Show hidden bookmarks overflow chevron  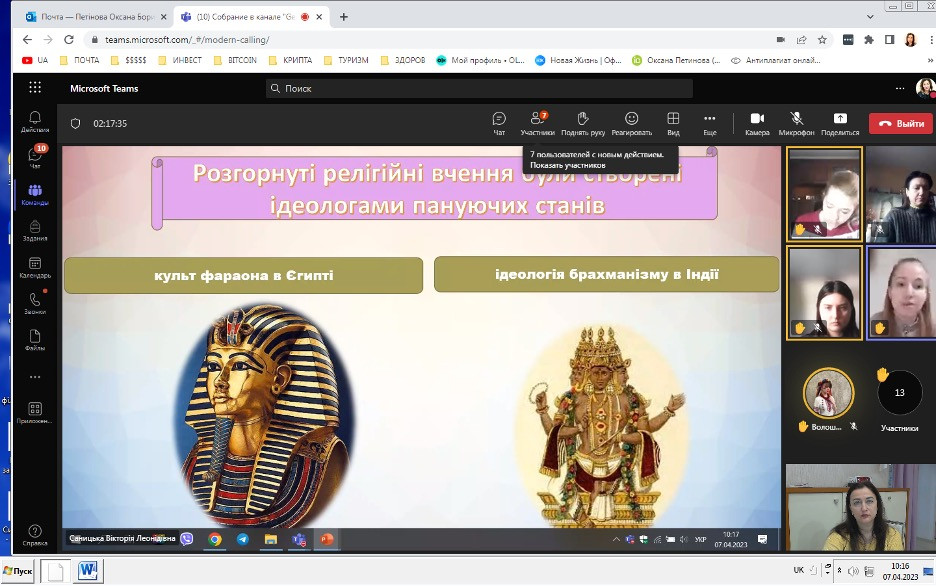click(x=930, y=60)
